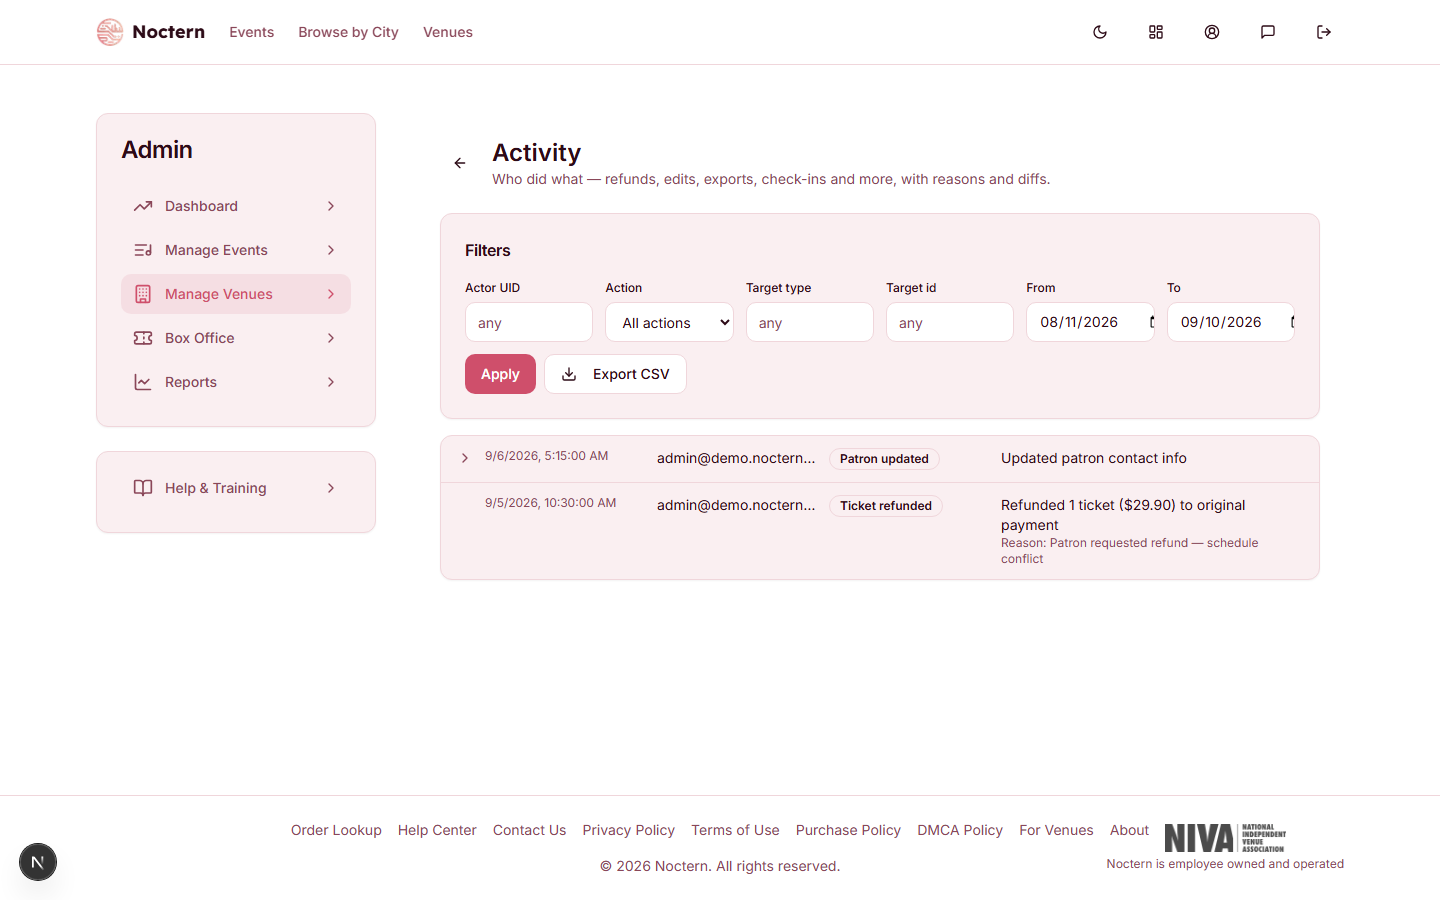Open the Help Center footer link
Image resolution: width=1440 pixels, height=900 pixels.
pyautogui.click(x=437, y=830)
